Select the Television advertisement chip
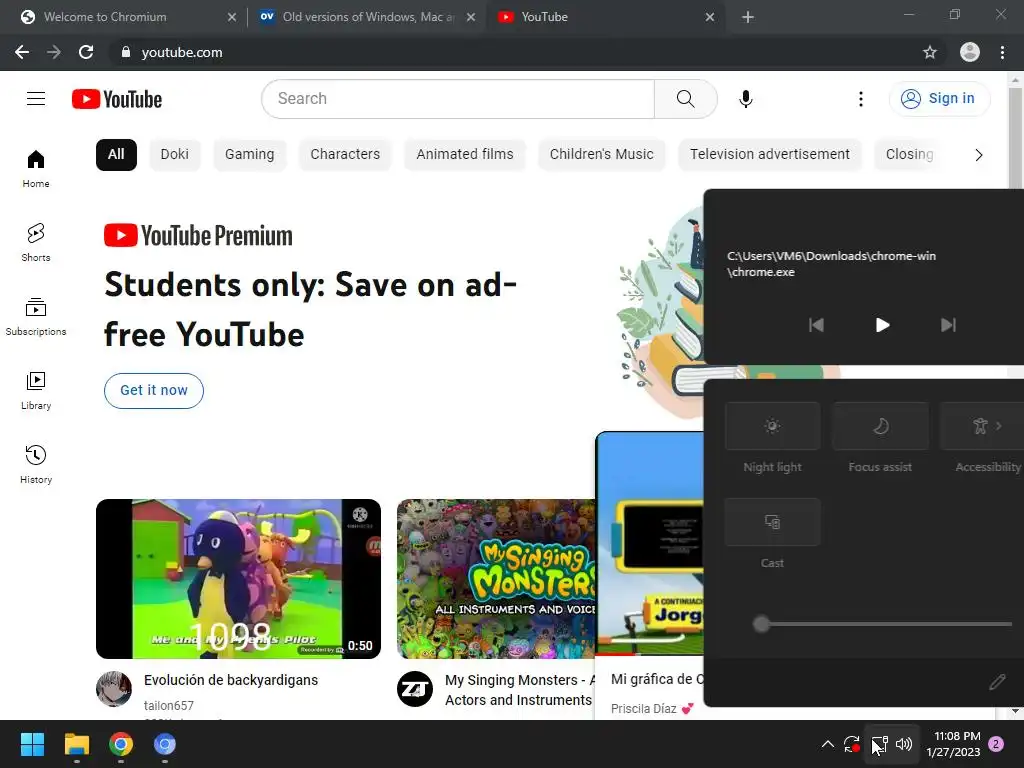 point(770,155)
